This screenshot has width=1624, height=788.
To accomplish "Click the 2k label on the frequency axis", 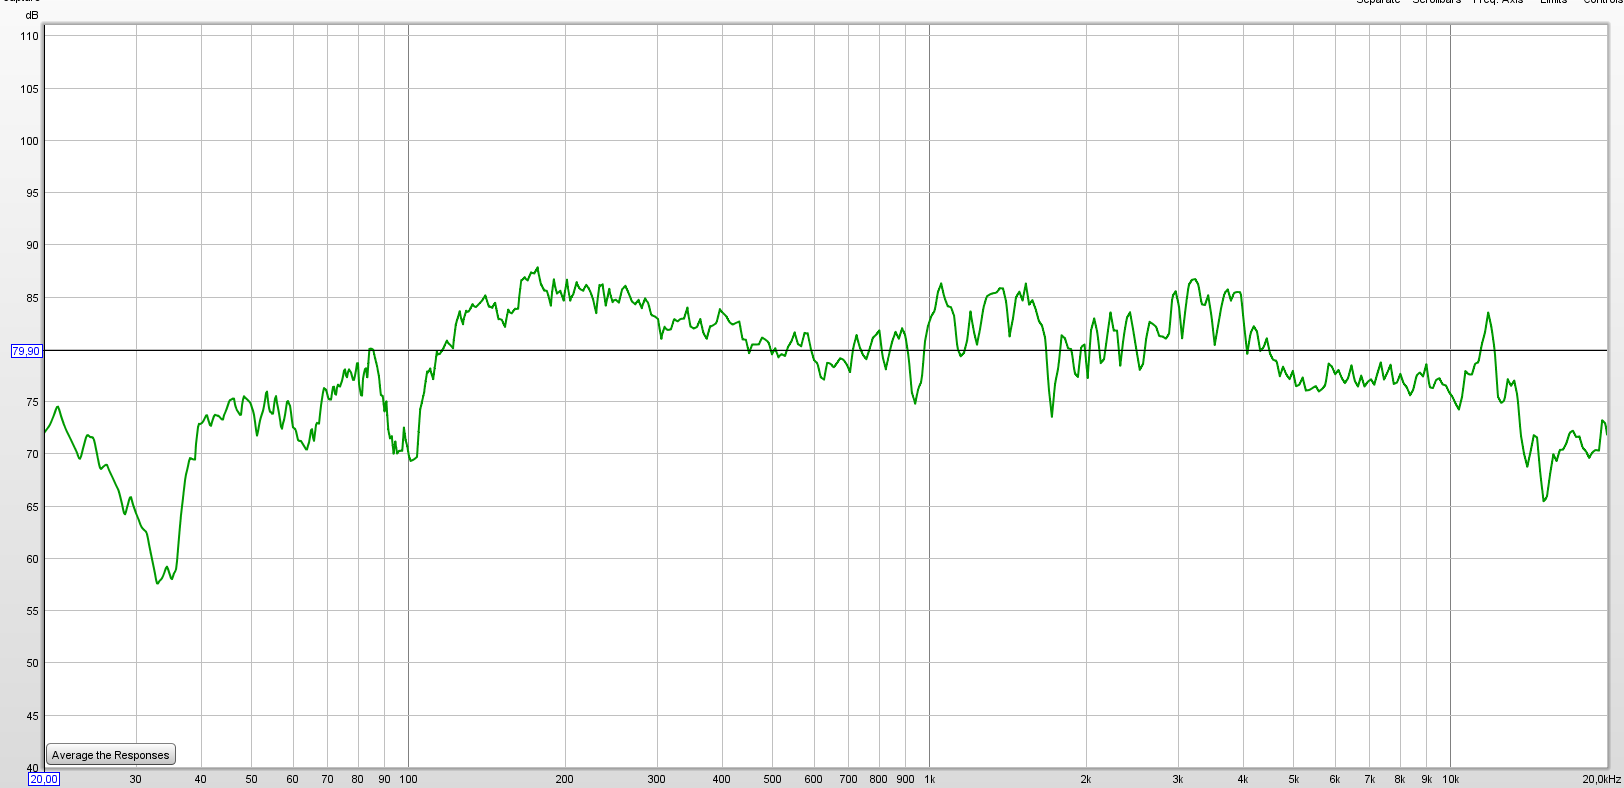I will tap(1086, 779).
